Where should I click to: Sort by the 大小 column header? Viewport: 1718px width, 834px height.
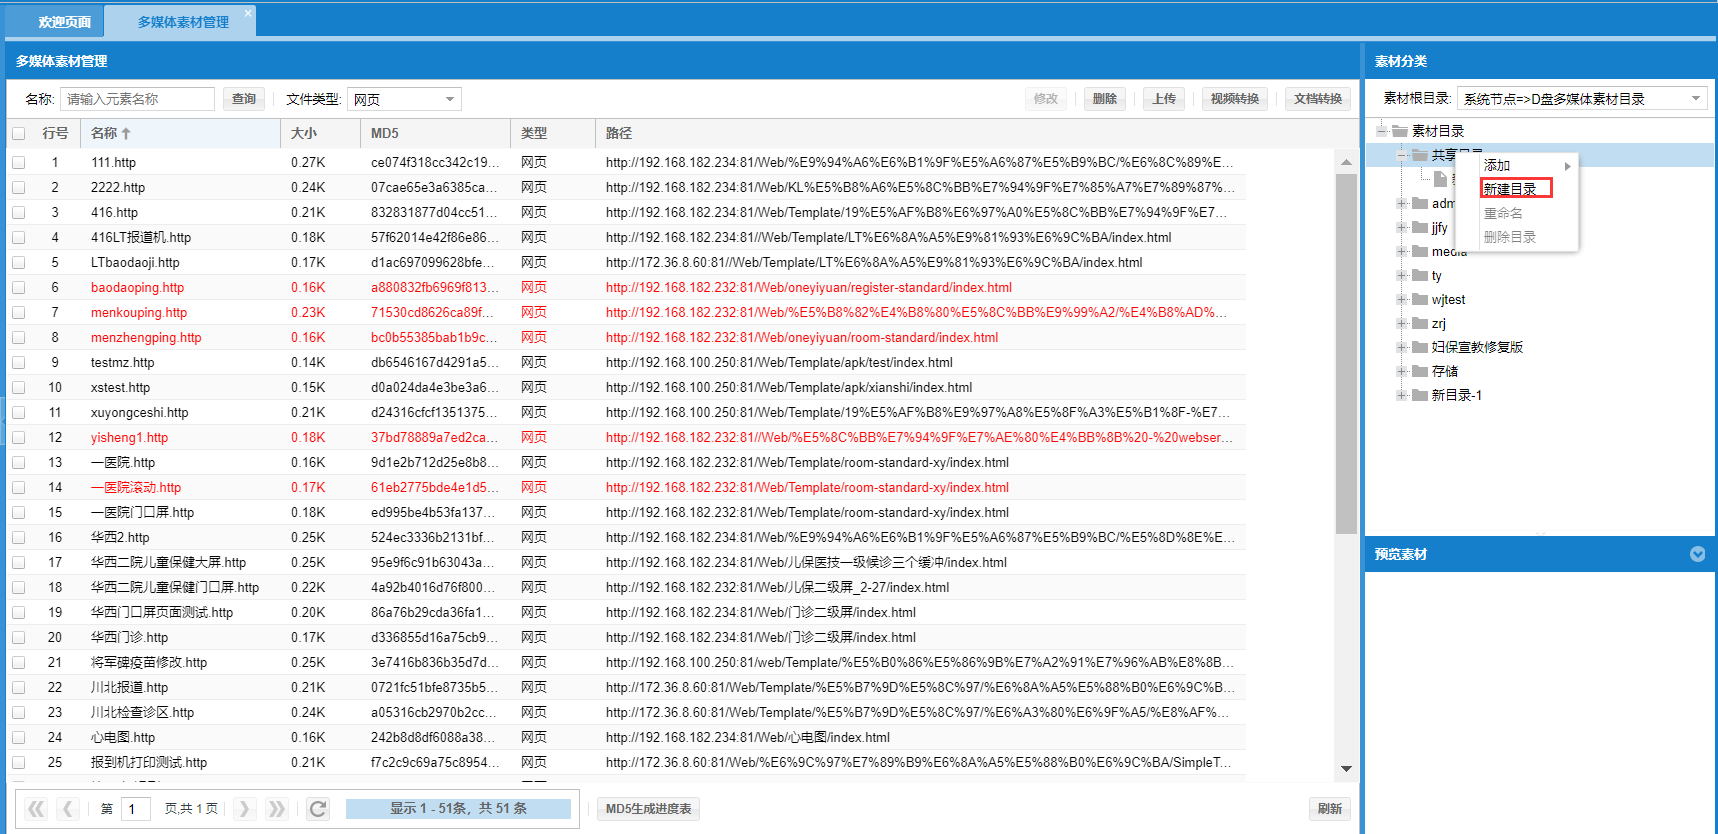(x=320, y=133)
